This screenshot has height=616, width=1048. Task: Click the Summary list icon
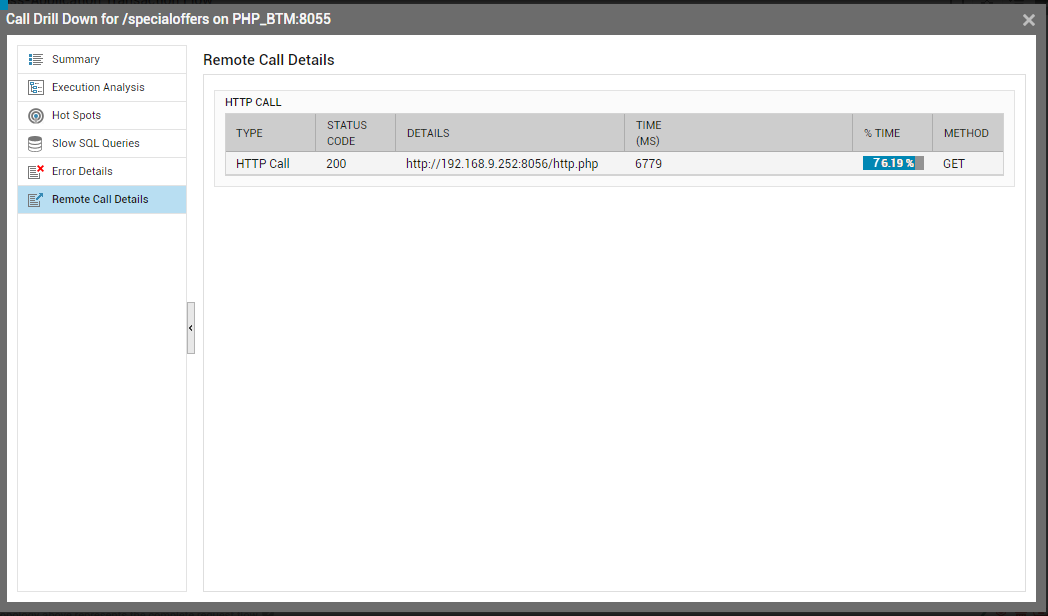[x=35, y=59]
